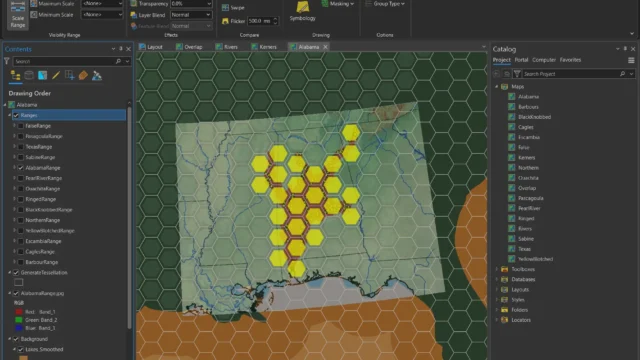Select OuachitaRange layer name

[42, 189]
